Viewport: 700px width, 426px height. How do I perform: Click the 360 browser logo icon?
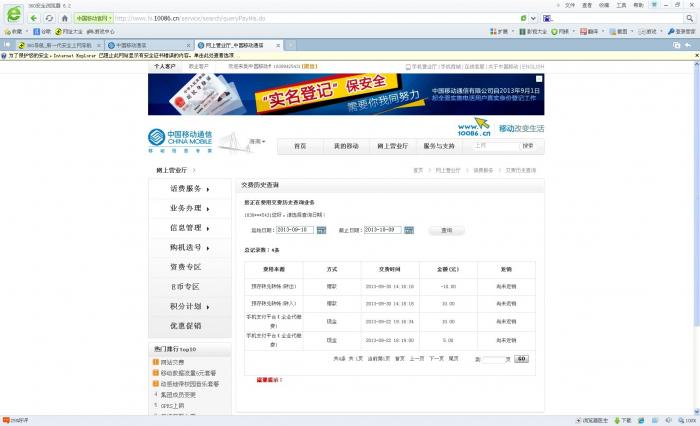[x=13, y=14]
